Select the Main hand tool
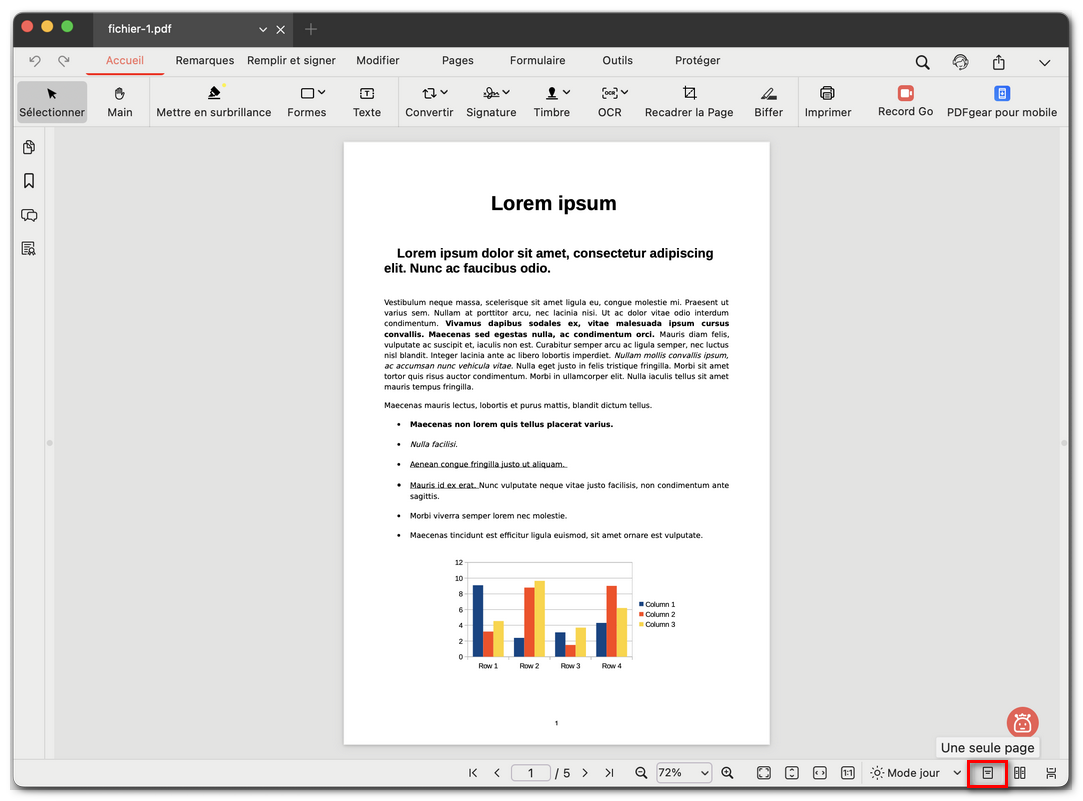 pyautogui.click(x=120, y=101)
